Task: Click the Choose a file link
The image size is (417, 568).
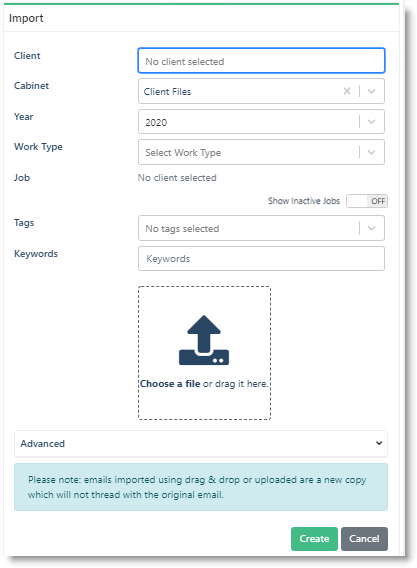Action: [x=170, y=384]
